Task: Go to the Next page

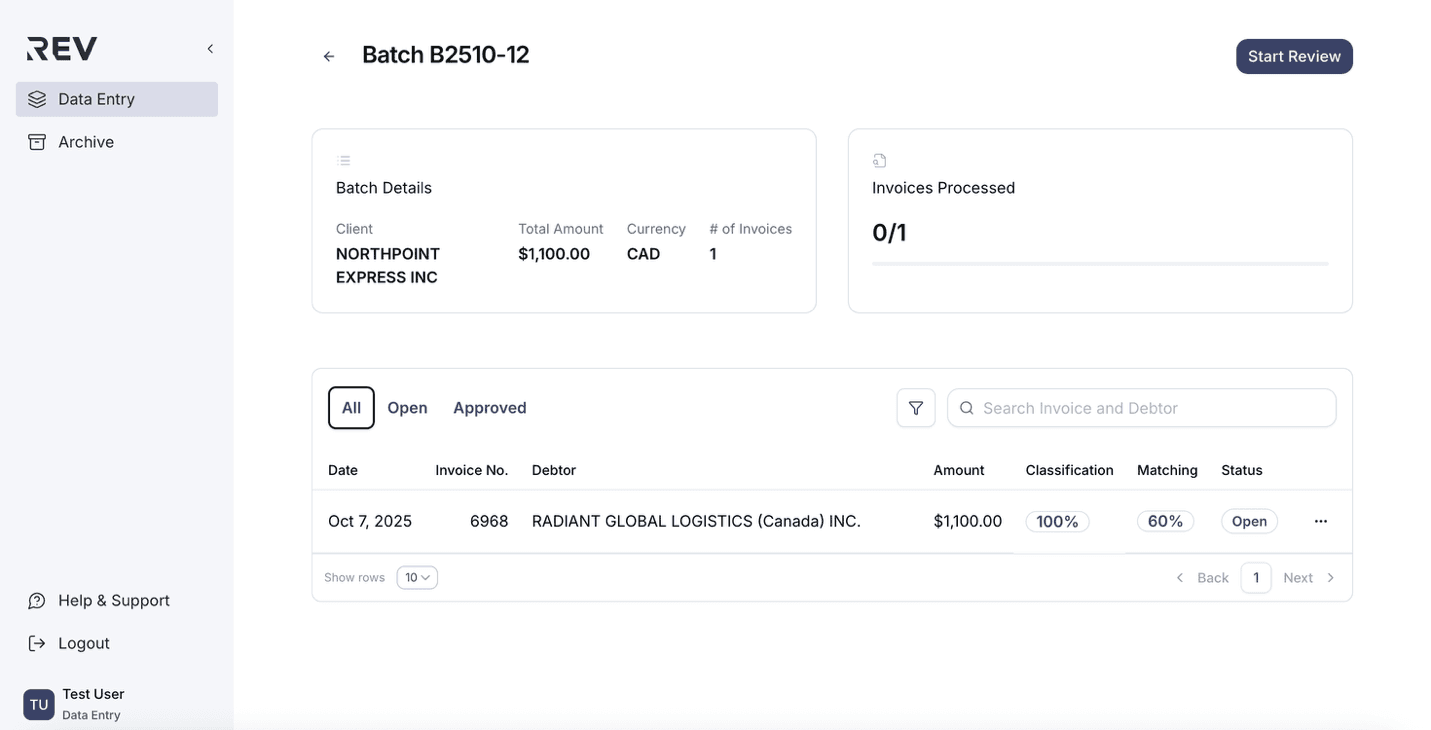Action: click(x=1308, y=578)
